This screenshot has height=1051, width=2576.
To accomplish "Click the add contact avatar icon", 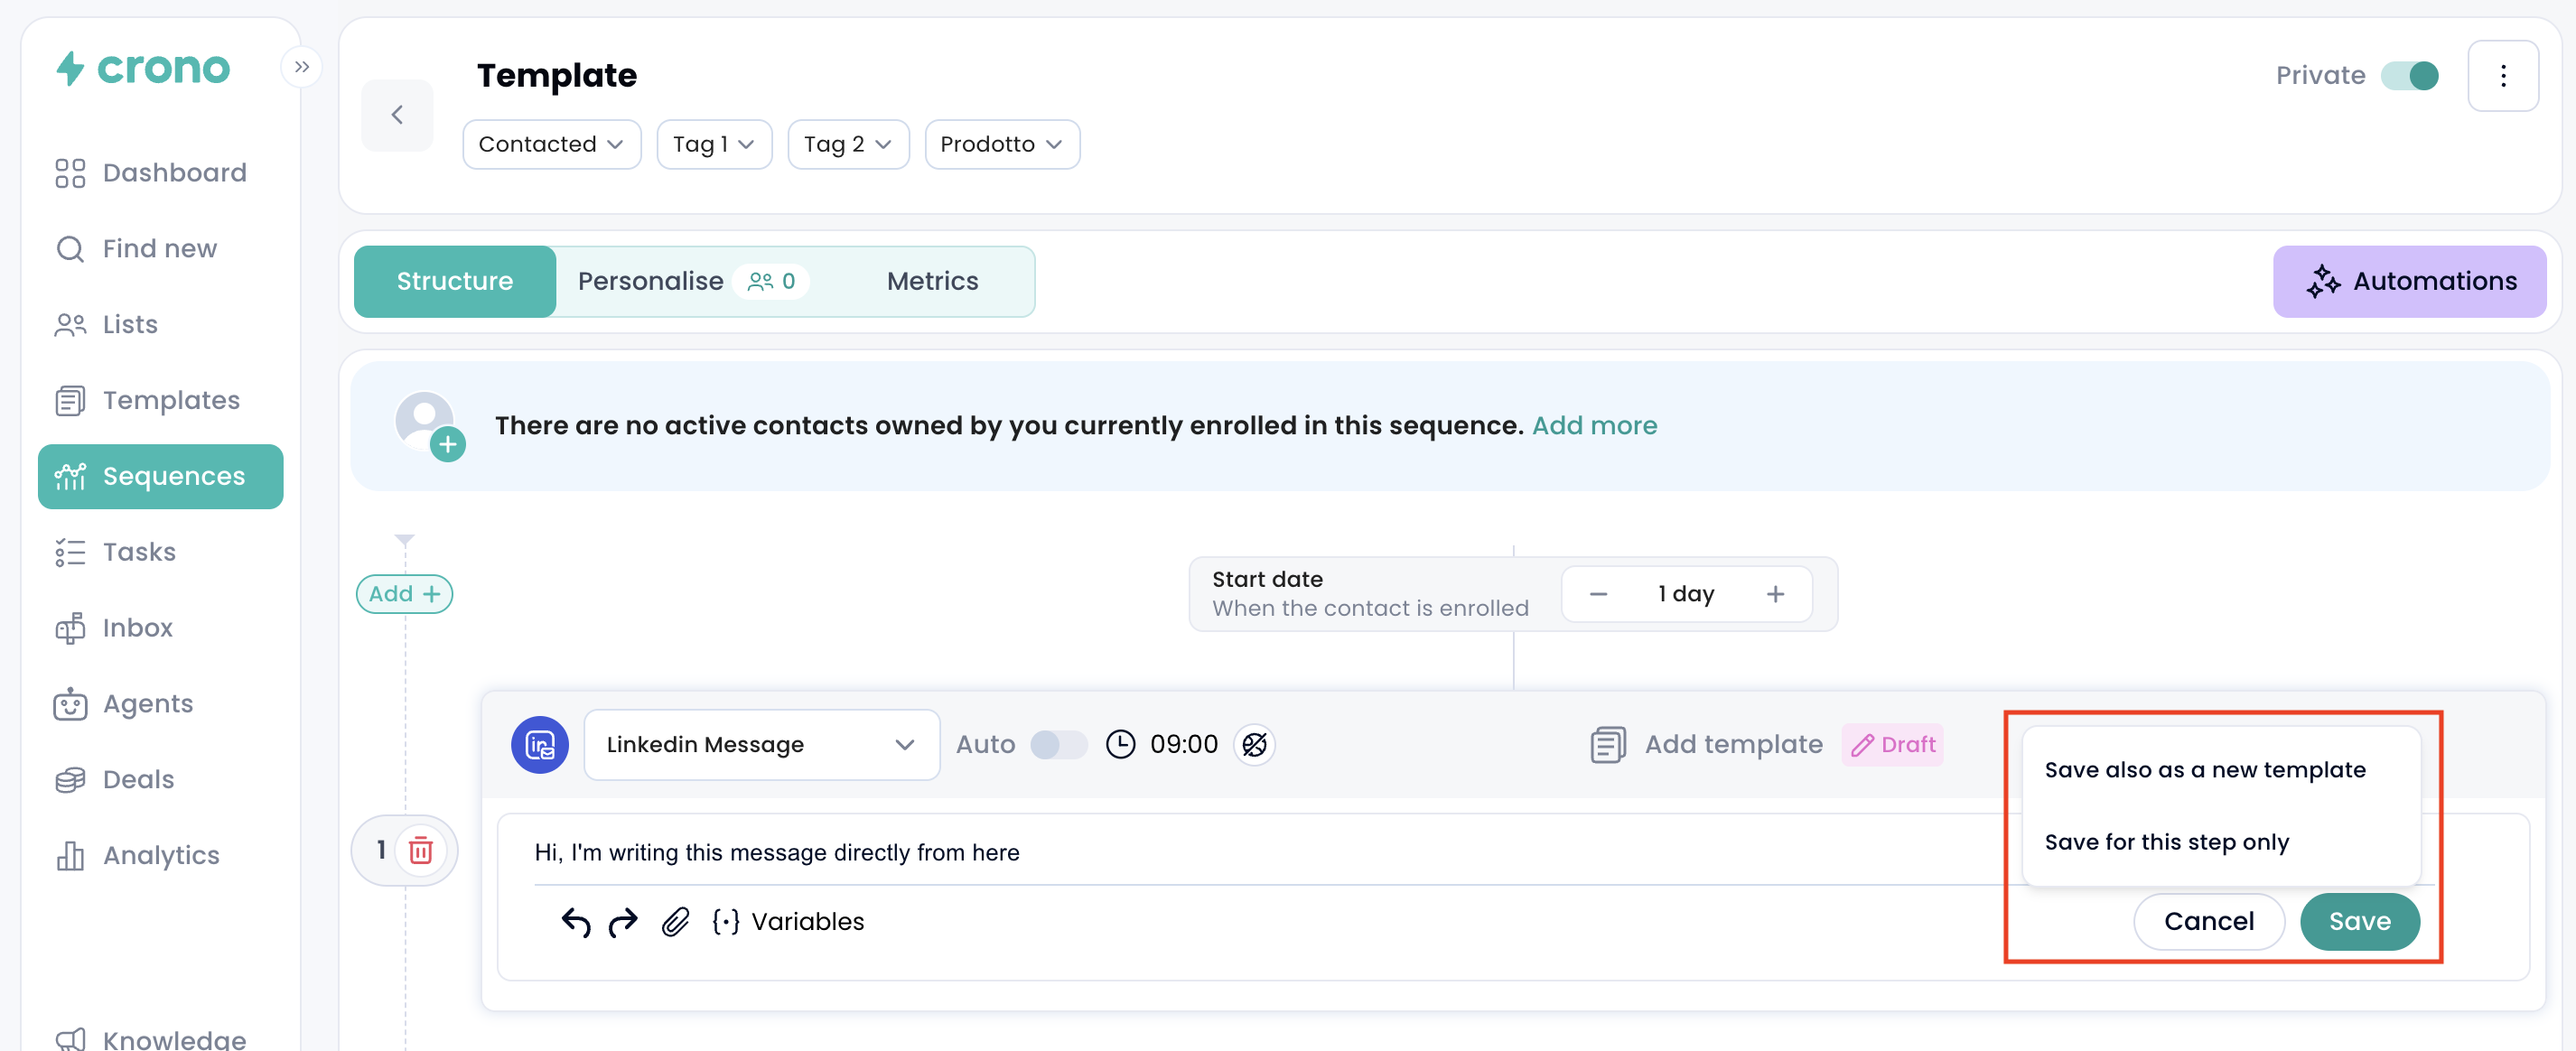I will tap(430, 426).
